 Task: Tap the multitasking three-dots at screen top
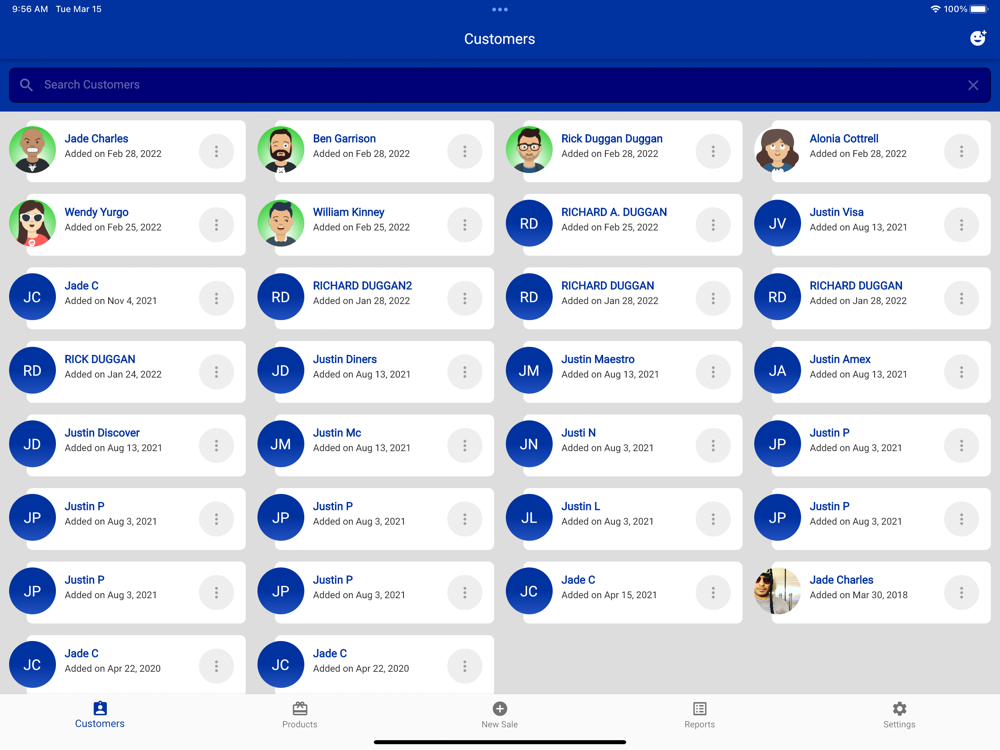(x=499, y=9)
